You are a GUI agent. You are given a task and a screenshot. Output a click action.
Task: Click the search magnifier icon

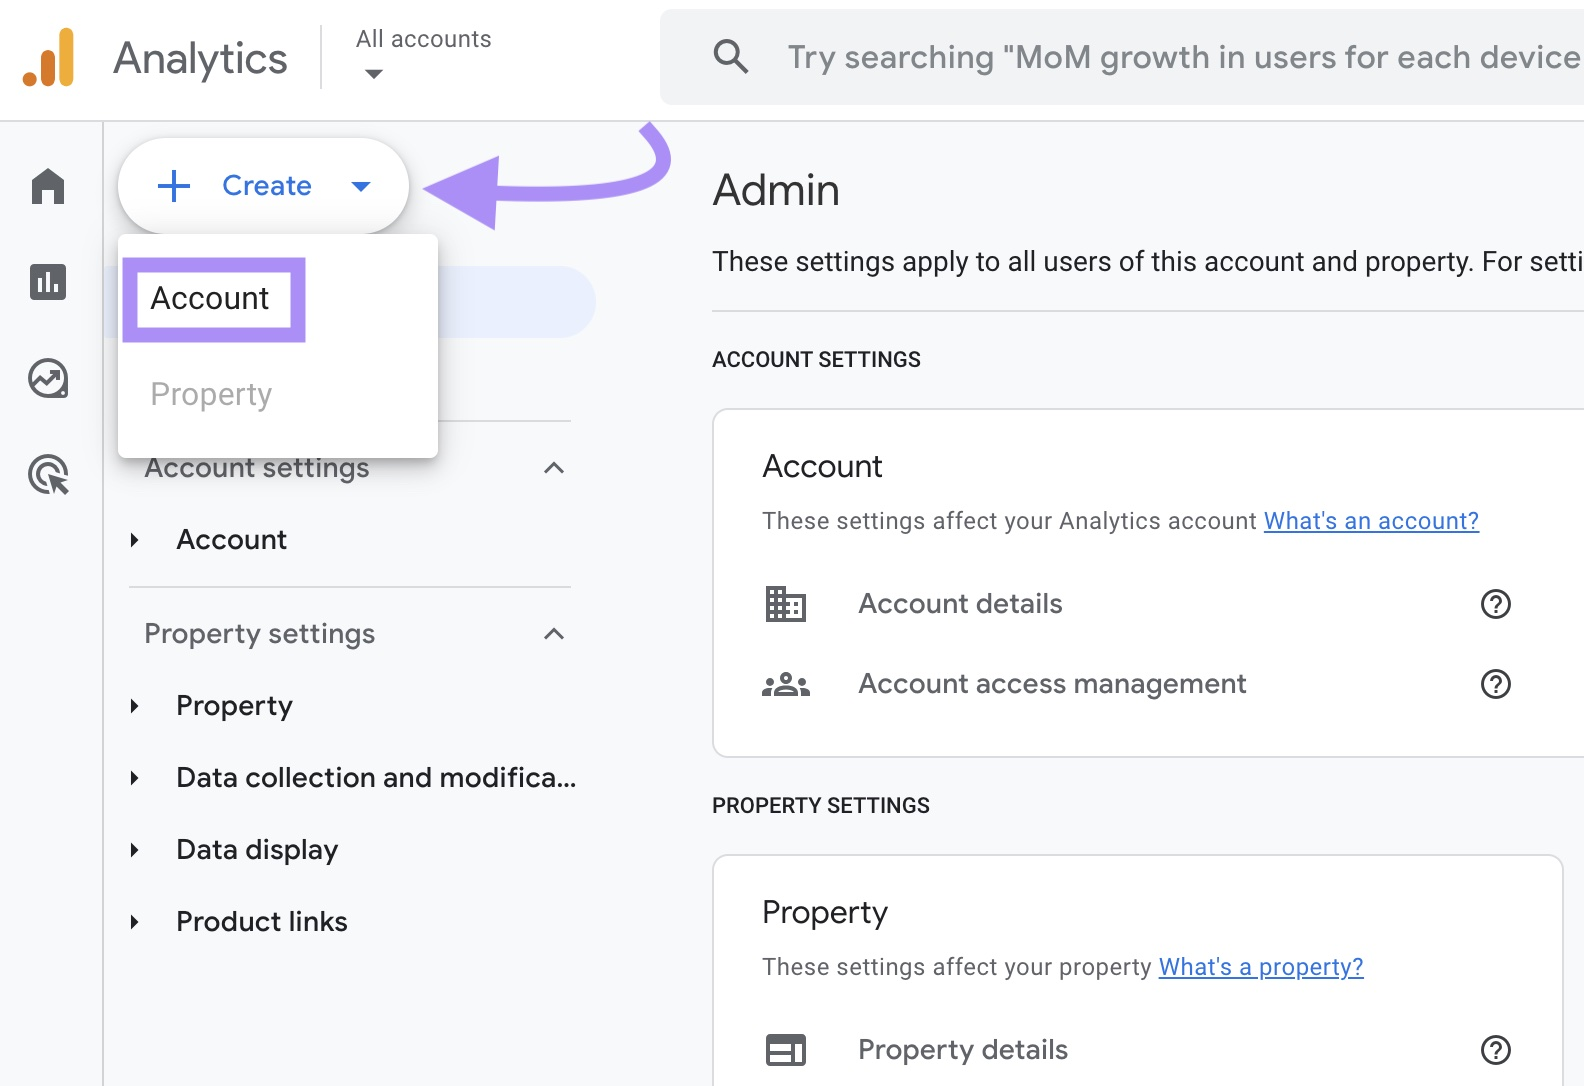pyautogui.click(x=731, y=57)
